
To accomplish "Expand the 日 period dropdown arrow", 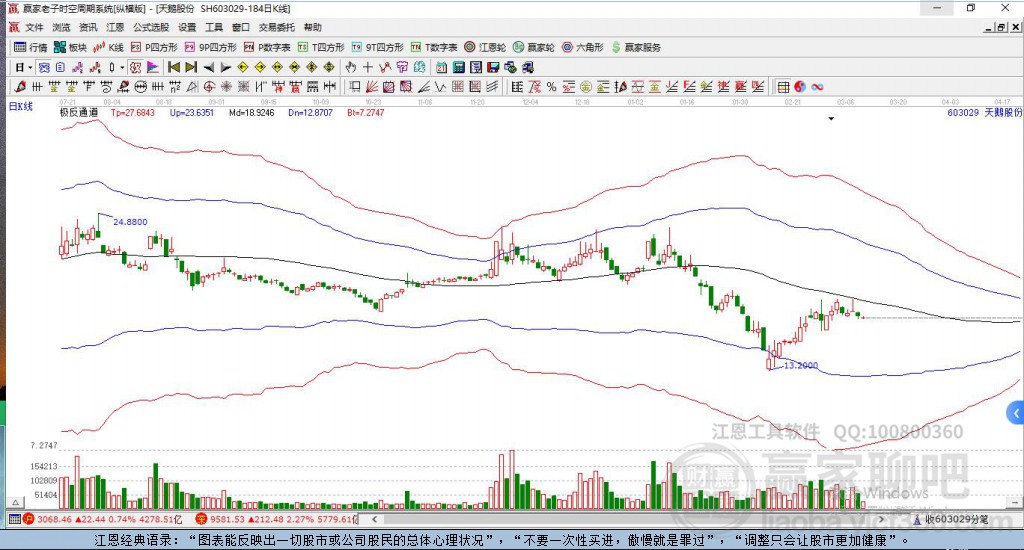I will [30, 67].
